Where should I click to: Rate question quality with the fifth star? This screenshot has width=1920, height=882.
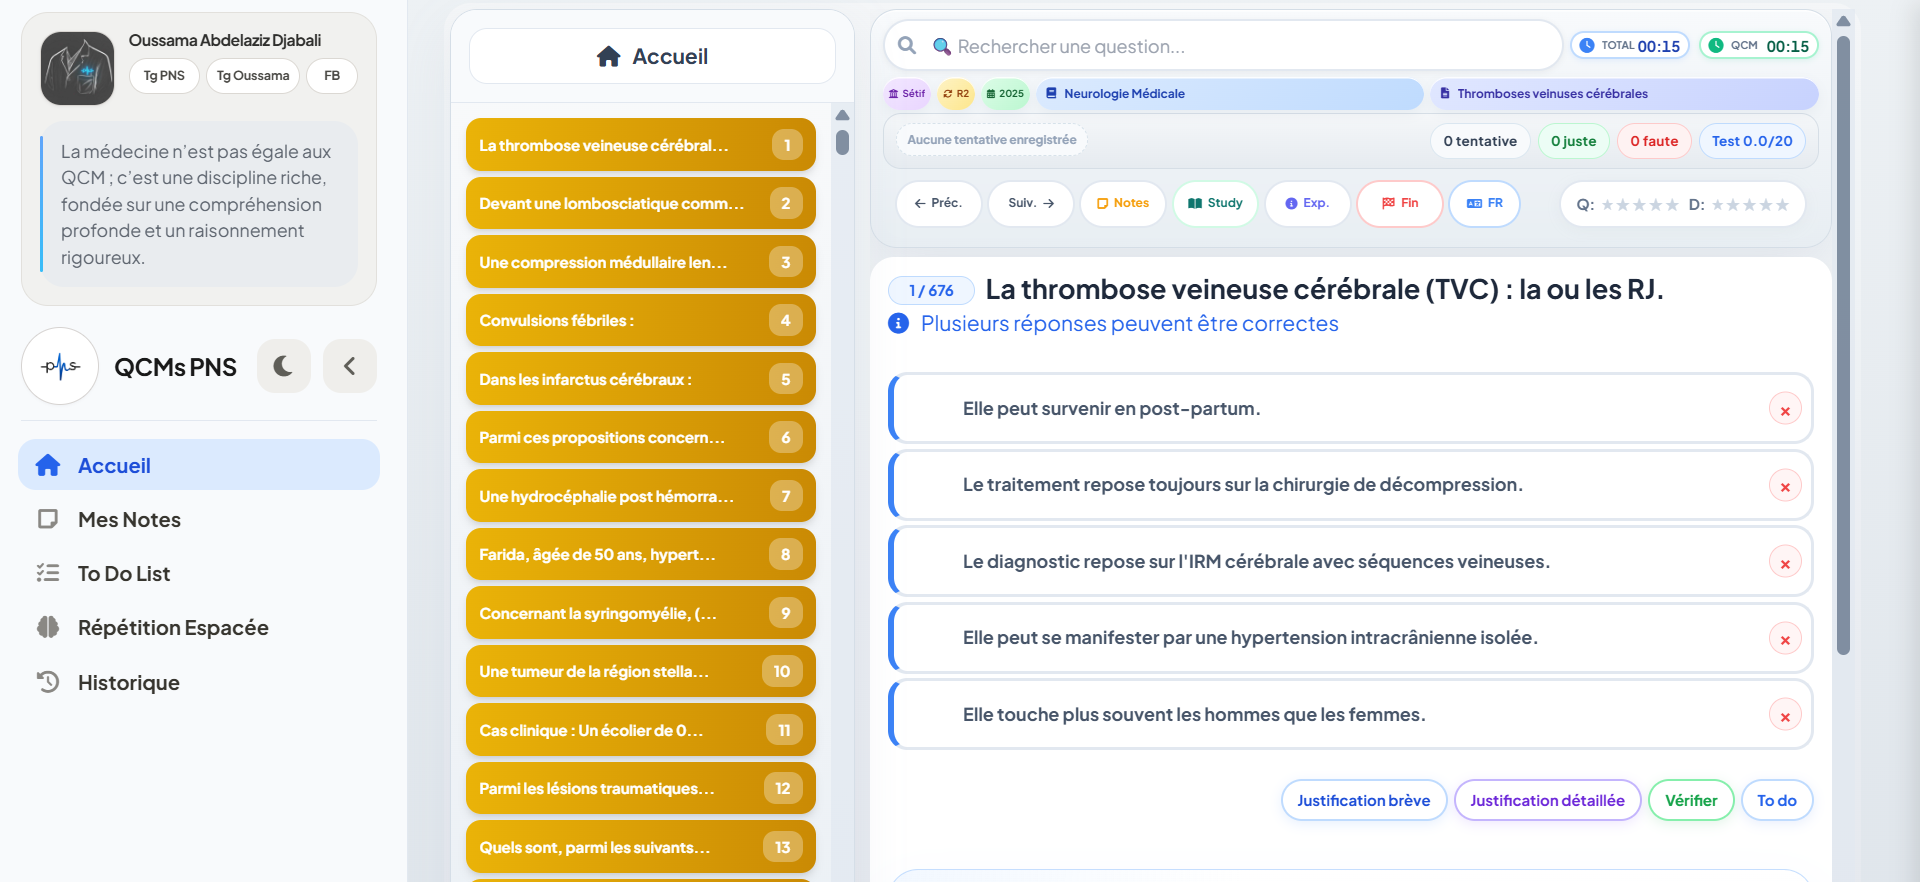[1671, 205]
